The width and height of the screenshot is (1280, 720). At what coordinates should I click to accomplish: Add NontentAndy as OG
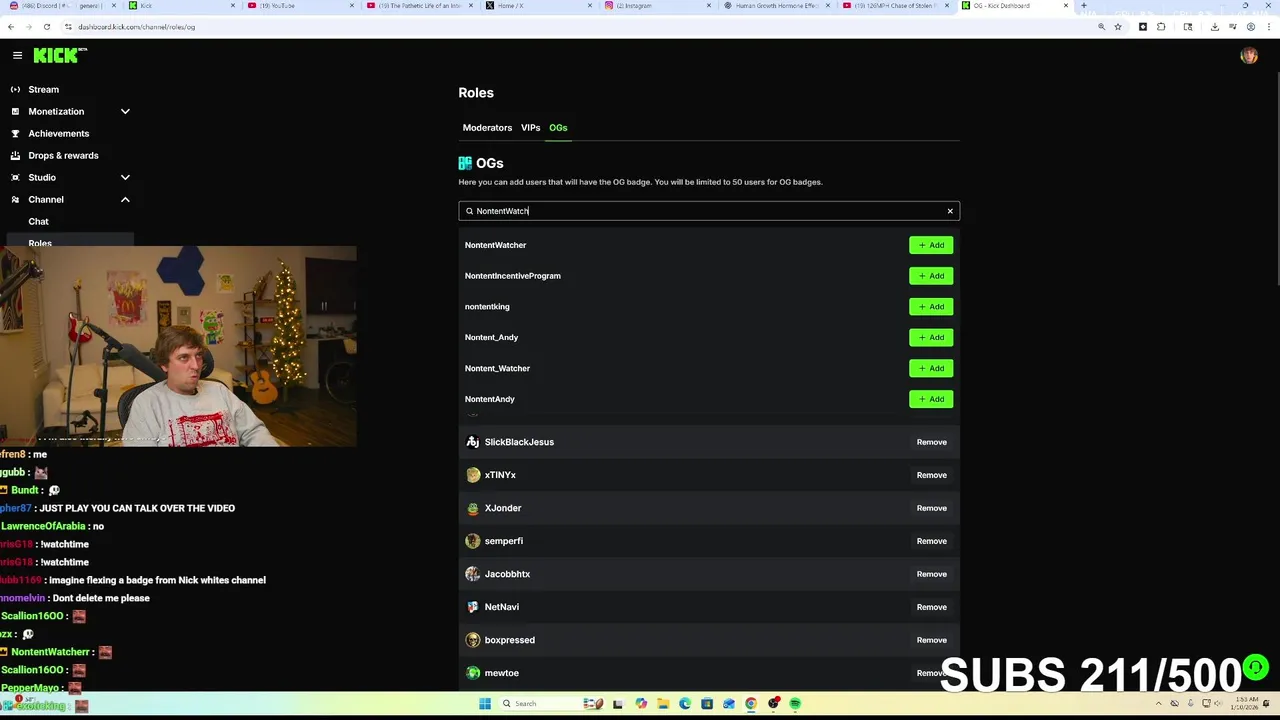coord(931,399)
